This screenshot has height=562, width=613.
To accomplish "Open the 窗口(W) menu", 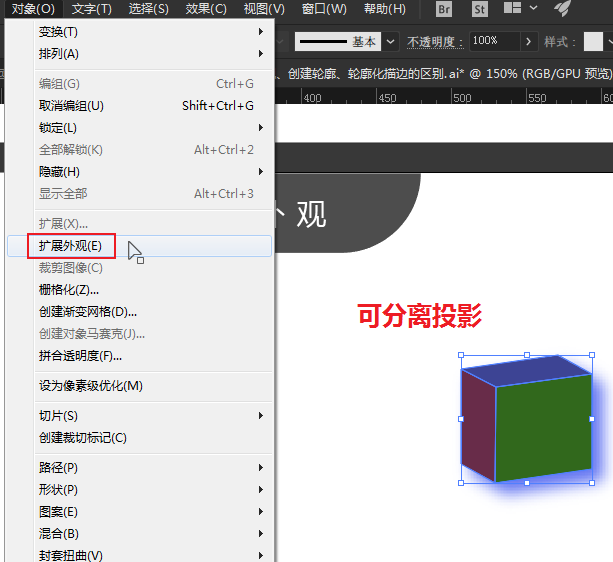I will point(324,9).
